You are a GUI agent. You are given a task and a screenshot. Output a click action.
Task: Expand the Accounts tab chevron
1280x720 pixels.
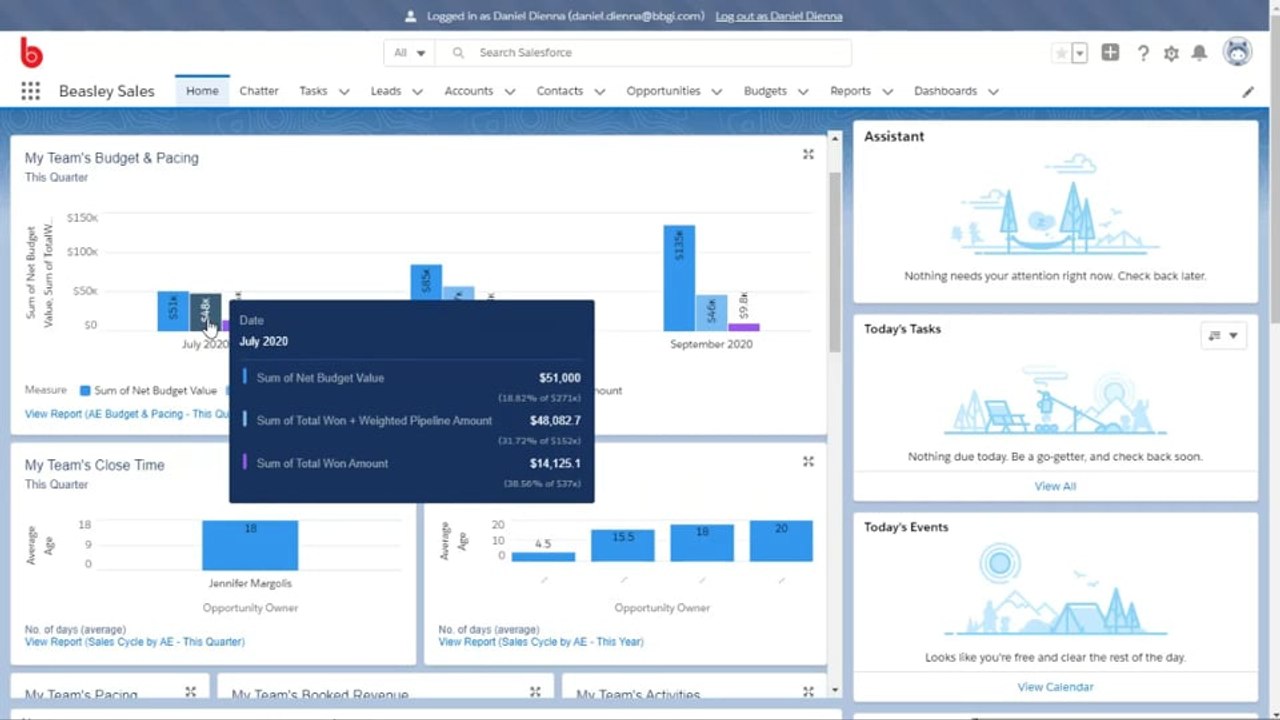(x=510, y=92)
